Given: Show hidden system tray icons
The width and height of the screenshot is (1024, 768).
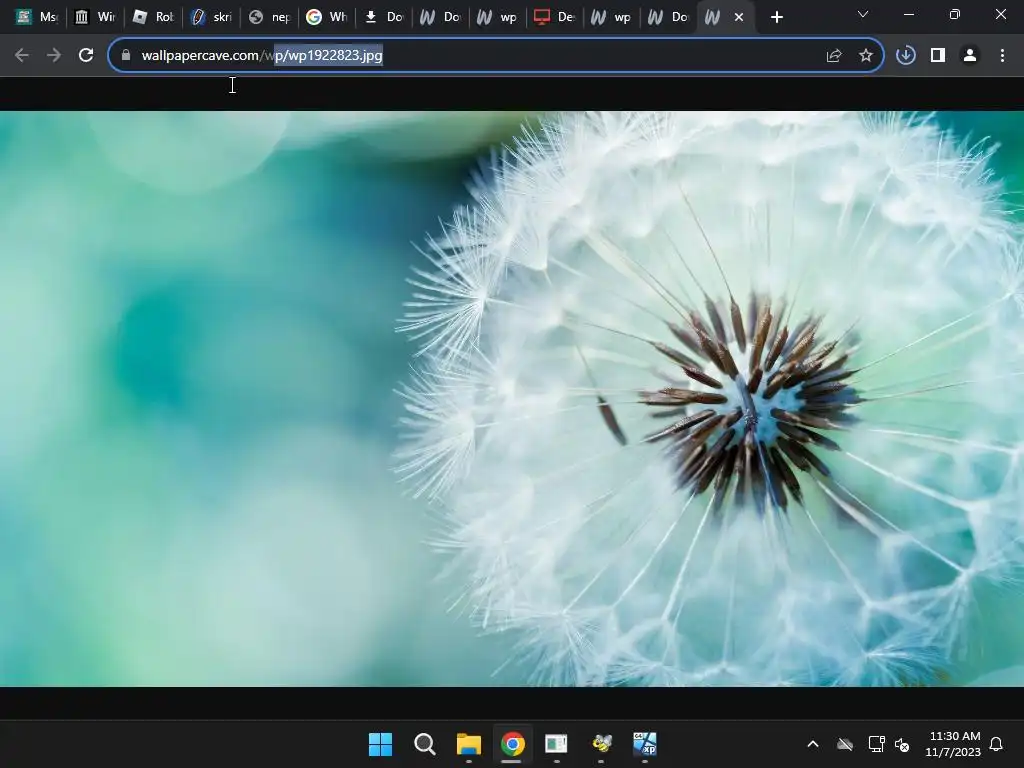Looking at the screenshot, I should click(813, 744).
